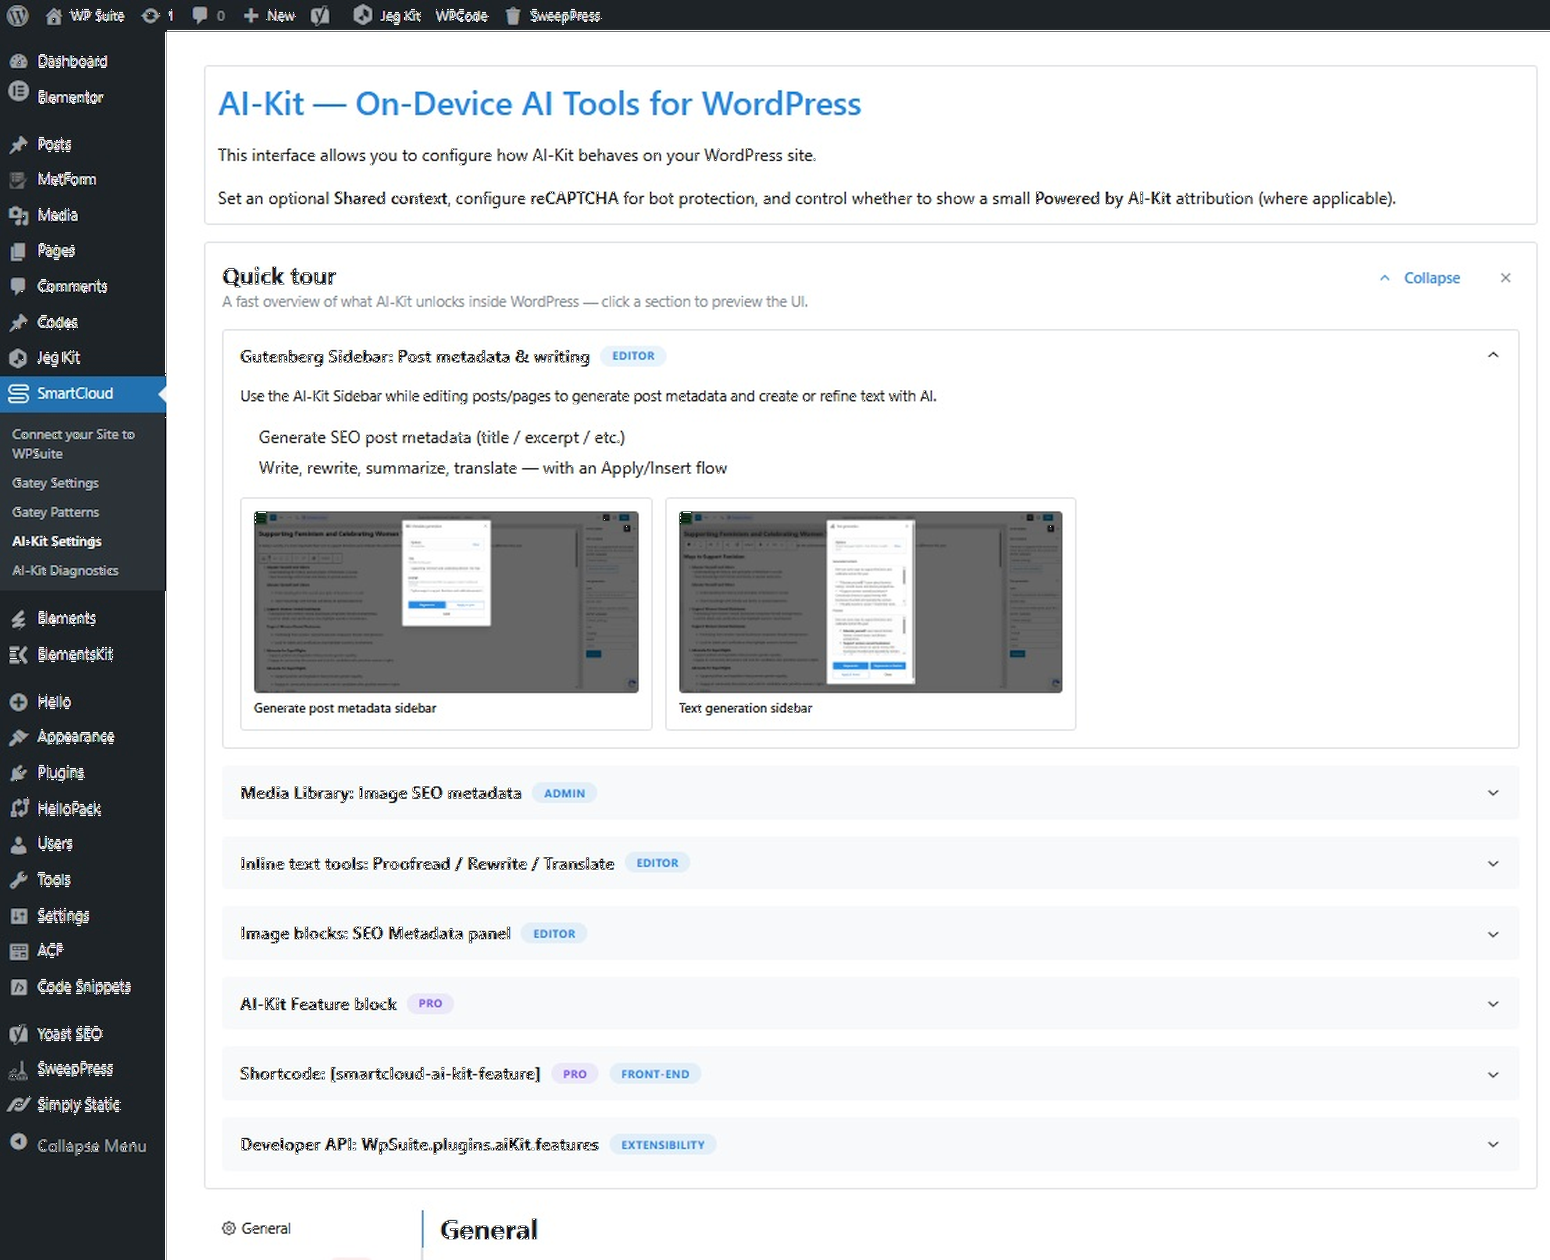The width and height of the screenshot is (1550, 1260).
Task: Click the plus New icon
Action: [251, 15]
